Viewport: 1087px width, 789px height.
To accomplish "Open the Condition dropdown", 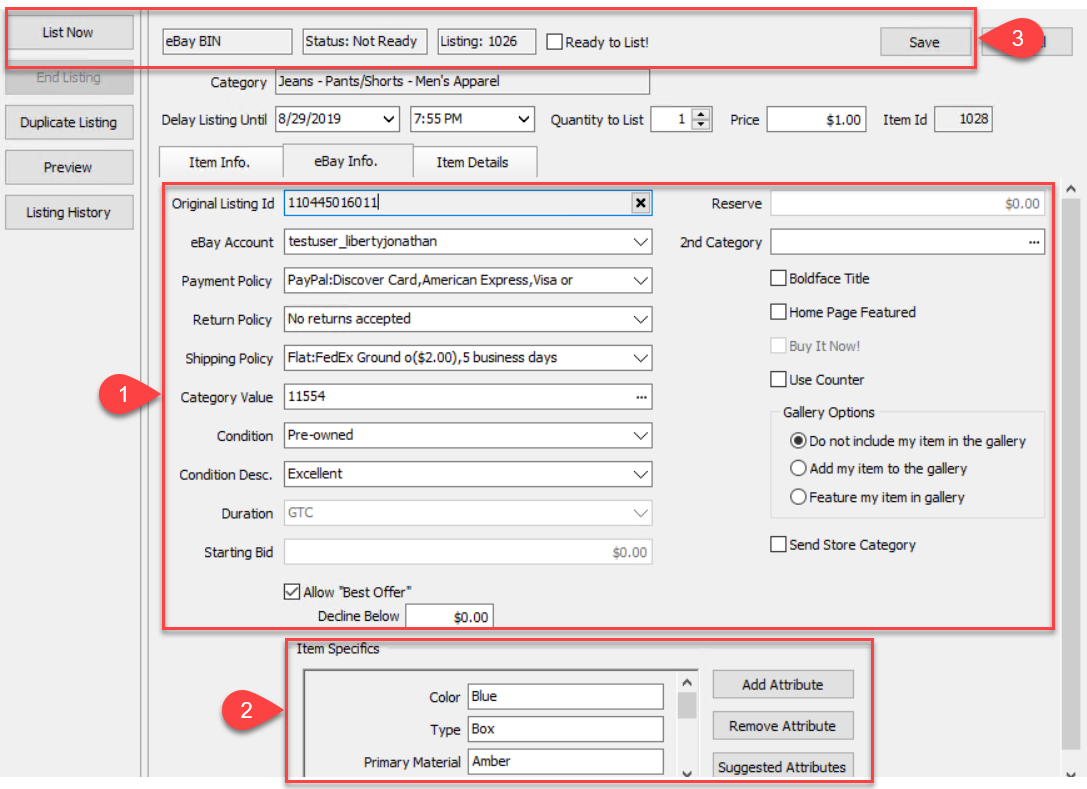I will [x=641, y=436].
